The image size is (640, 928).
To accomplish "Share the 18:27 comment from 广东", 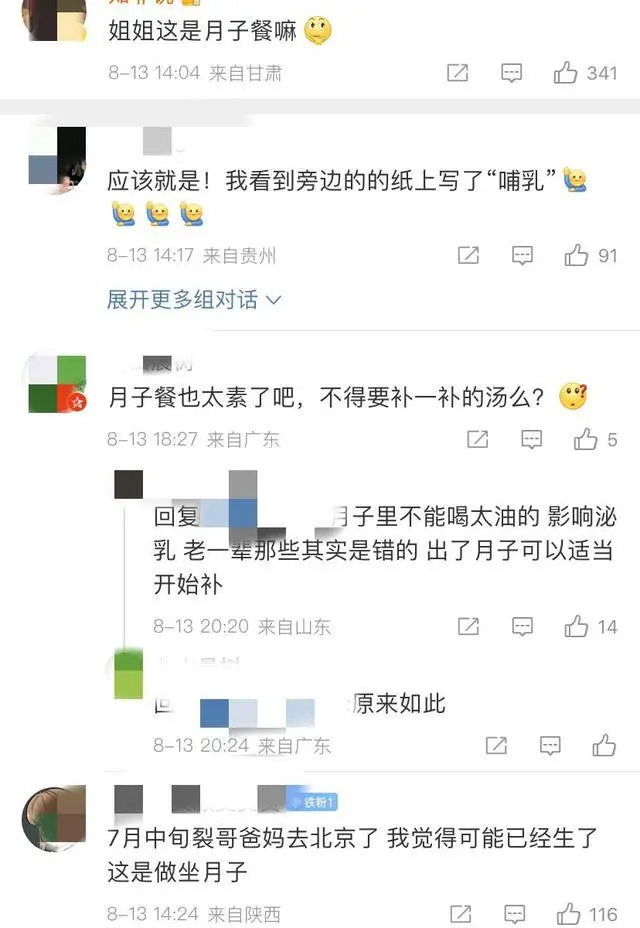I will [x=478, y=439].
